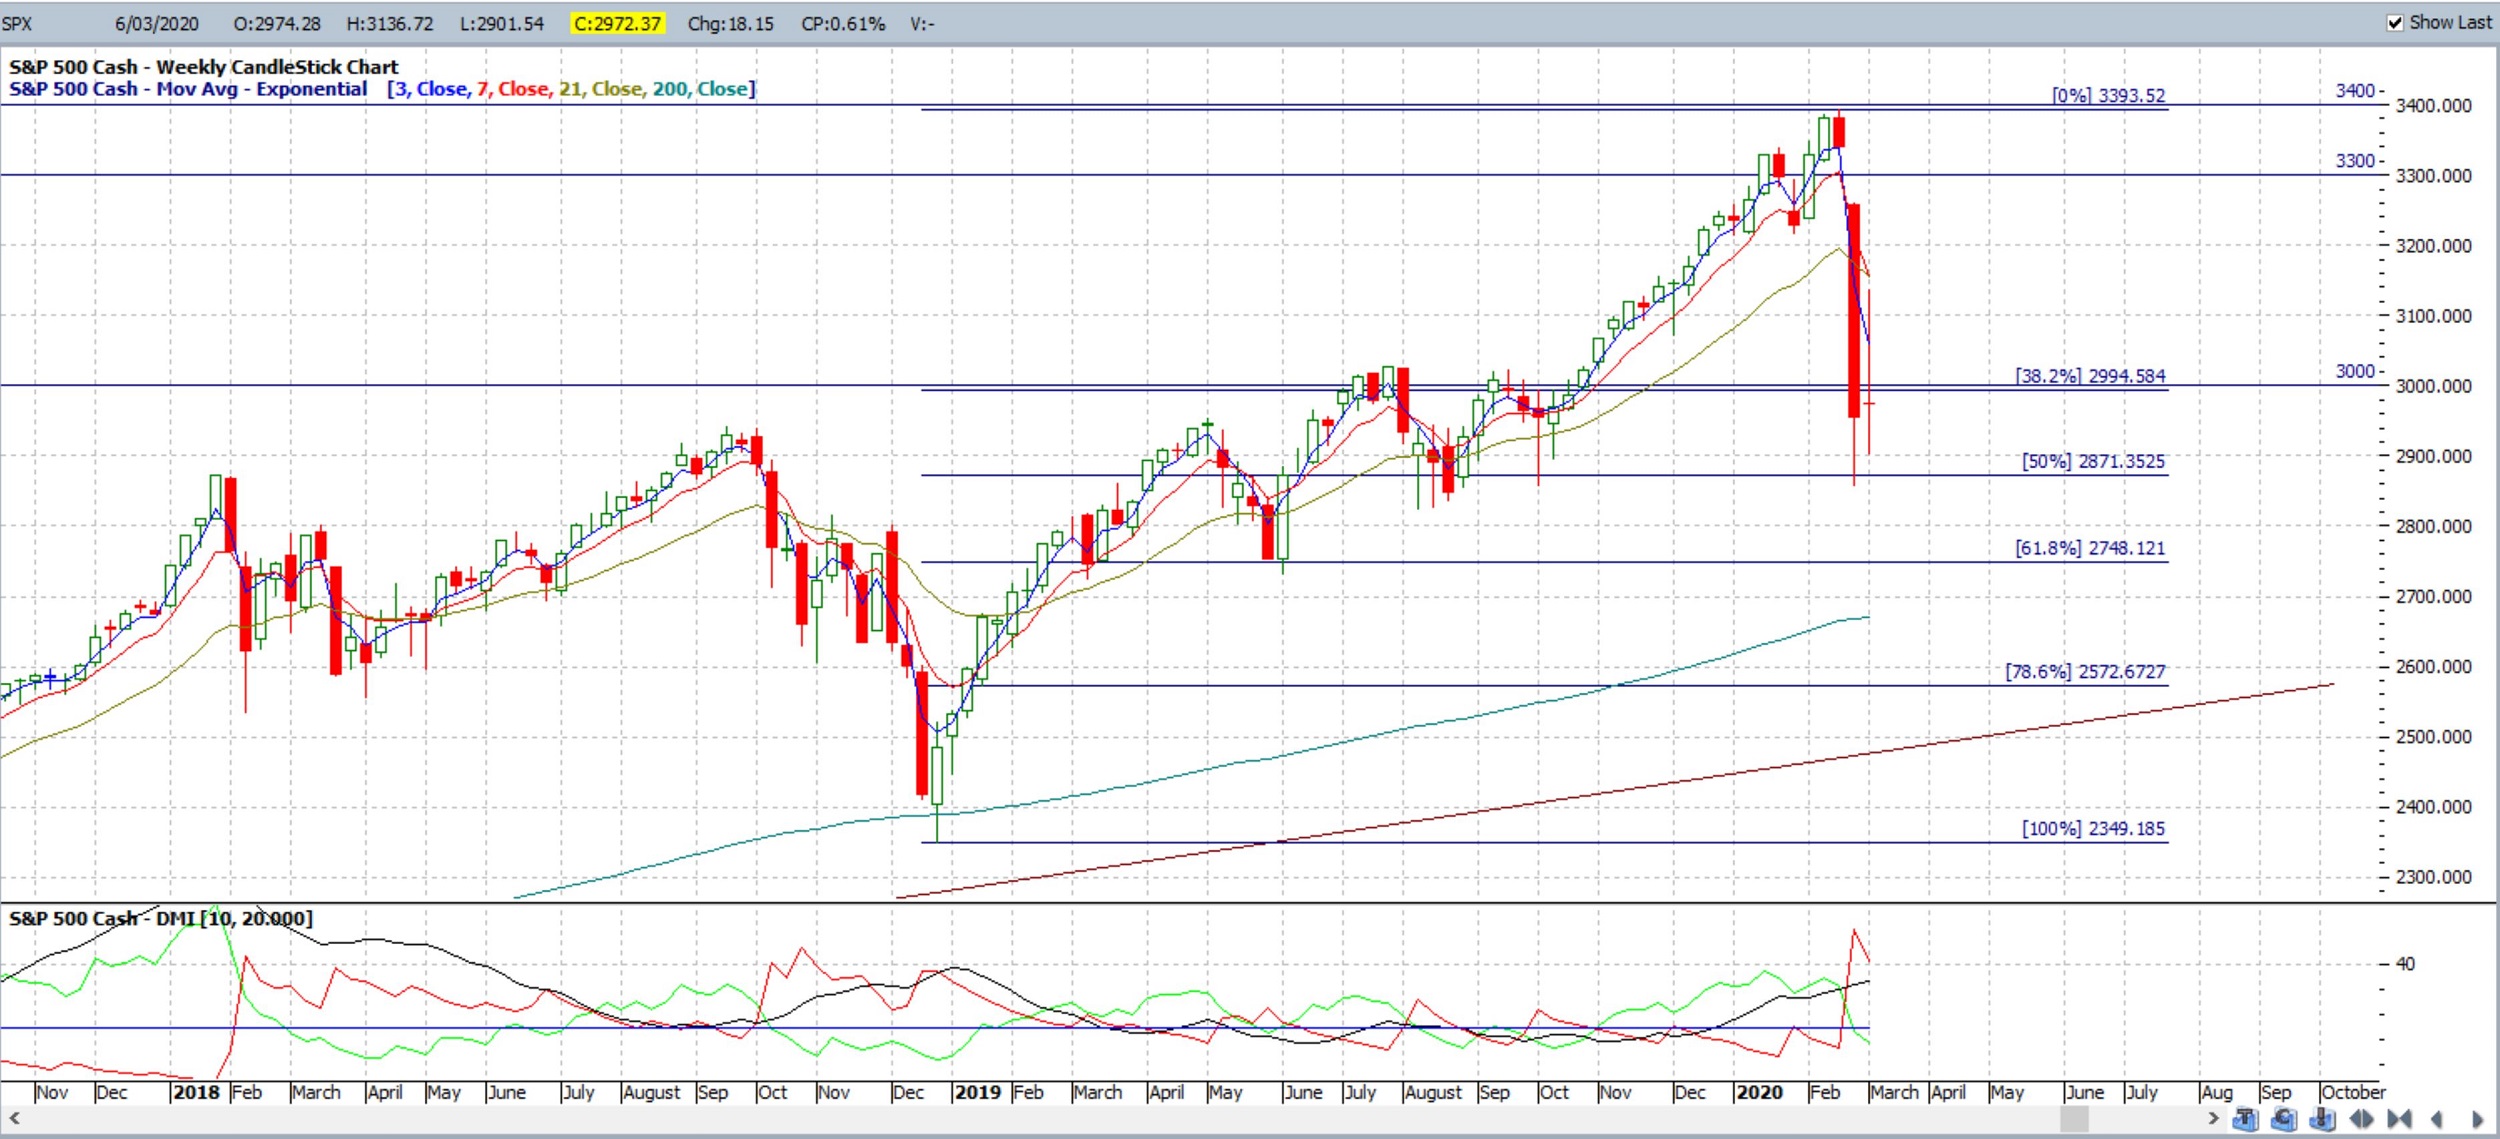Click the shift chart left arrow icon
The height and width of the screenshot is (1139, 2500).
tap(2436, 1119)
